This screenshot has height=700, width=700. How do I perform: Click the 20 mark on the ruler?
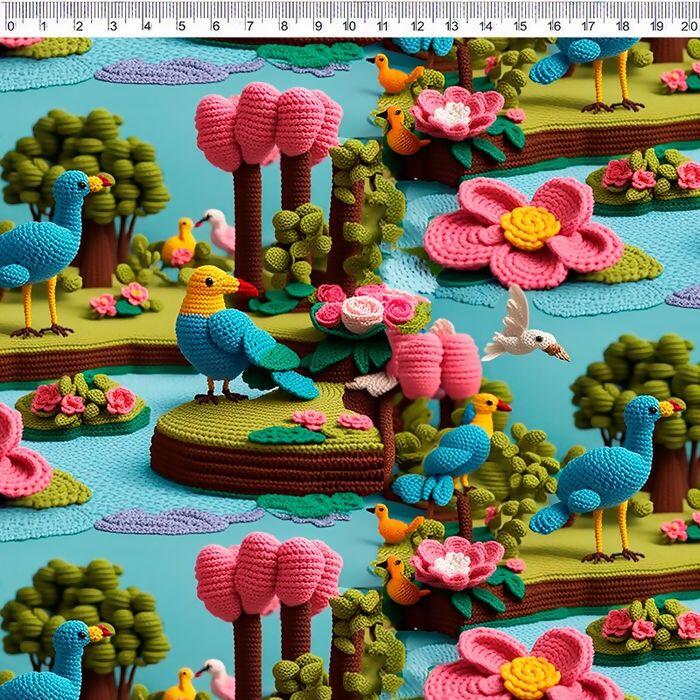pos(688,24)
